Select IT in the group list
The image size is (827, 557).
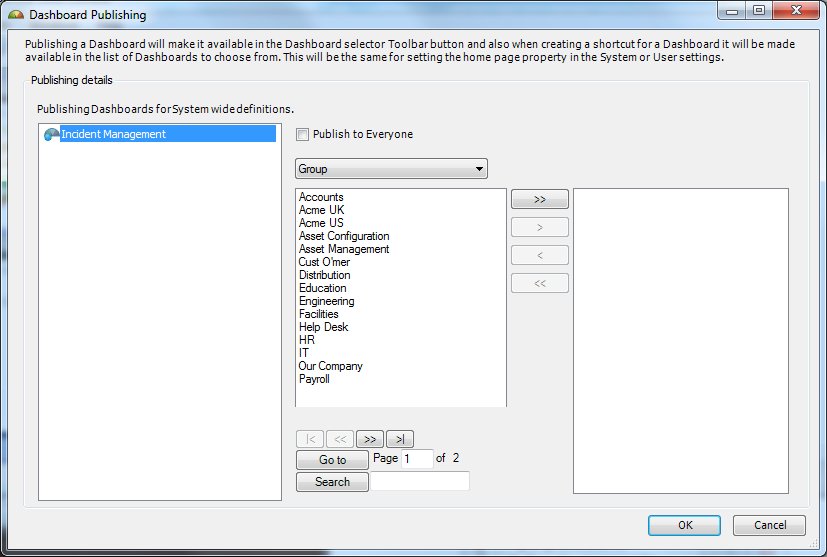point(303,353)
